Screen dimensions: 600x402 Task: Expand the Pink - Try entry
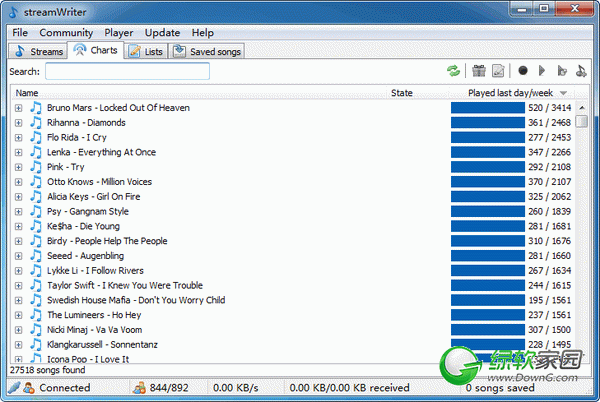(x=18, y=167)
